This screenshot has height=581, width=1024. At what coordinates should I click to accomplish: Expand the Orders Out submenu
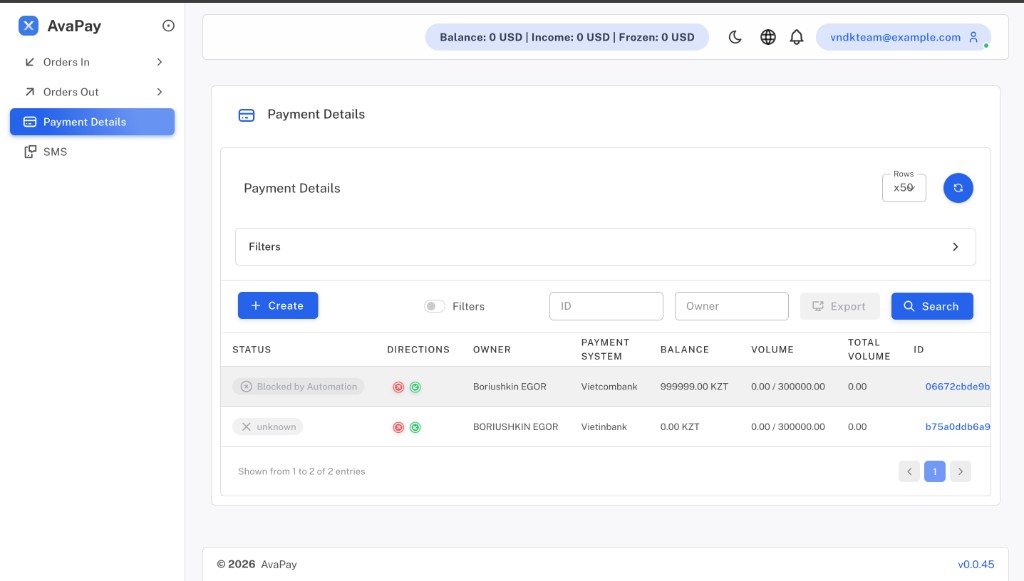[x=92, y=92]
